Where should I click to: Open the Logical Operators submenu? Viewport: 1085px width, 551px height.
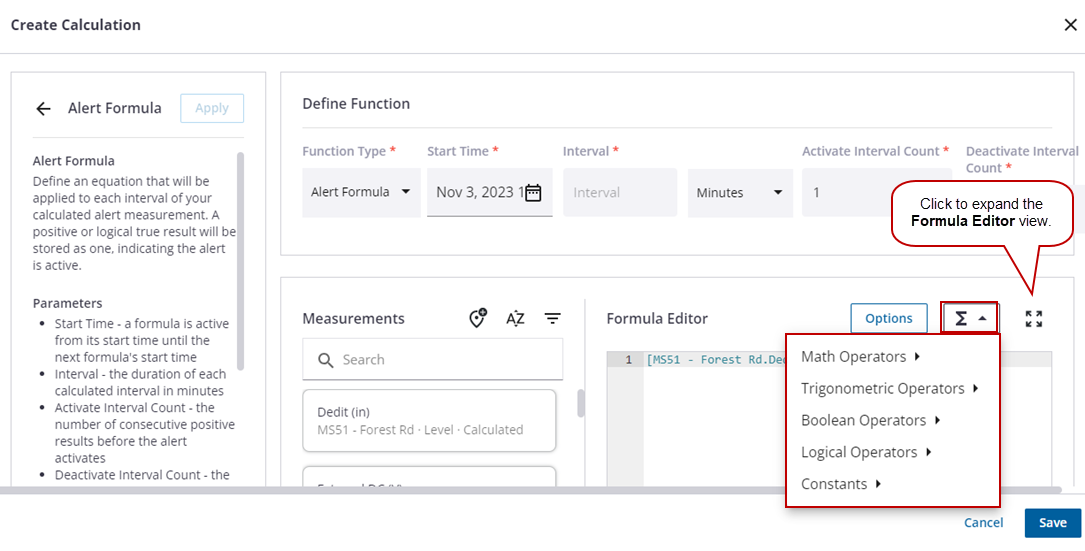pyautogui.click(x=866, y=453)
